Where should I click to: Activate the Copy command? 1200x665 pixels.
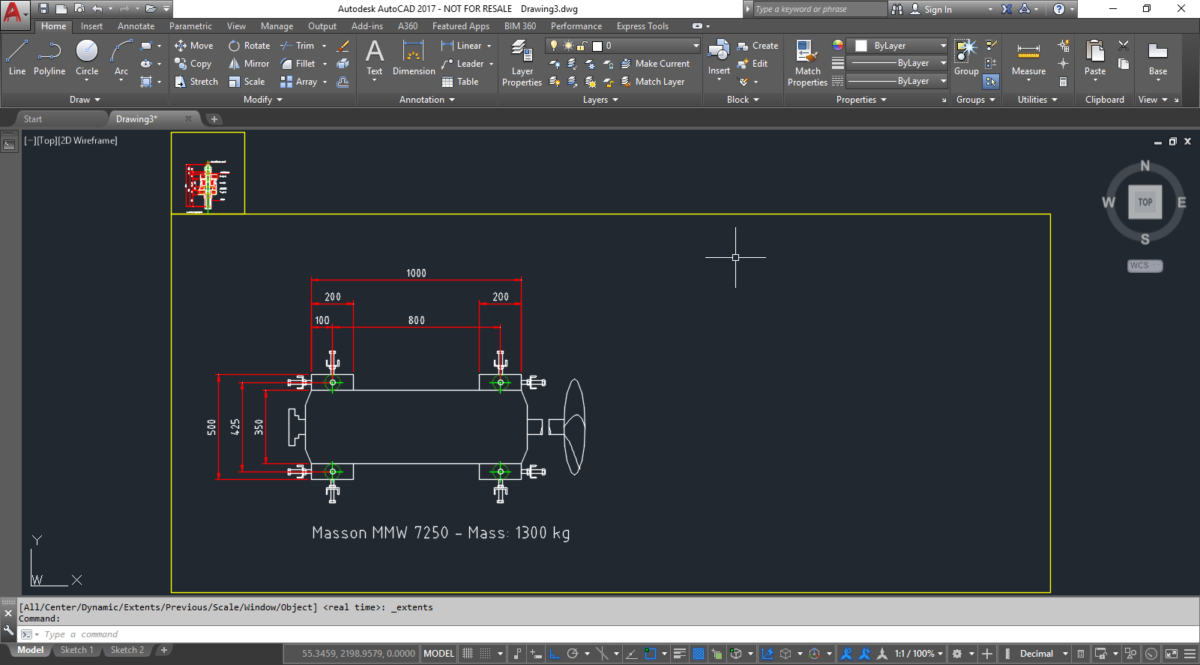click(x=193, y=64)
